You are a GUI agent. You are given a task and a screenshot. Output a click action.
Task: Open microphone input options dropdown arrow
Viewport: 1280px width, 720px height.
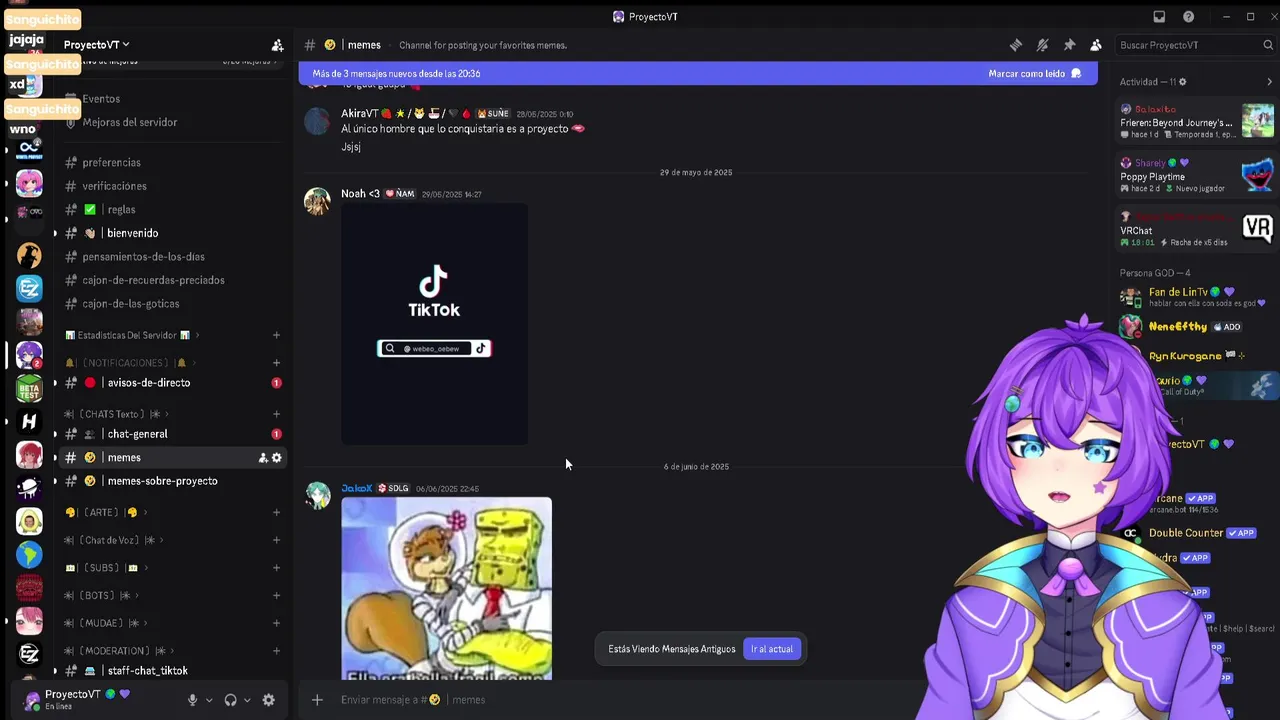(209, 700)
